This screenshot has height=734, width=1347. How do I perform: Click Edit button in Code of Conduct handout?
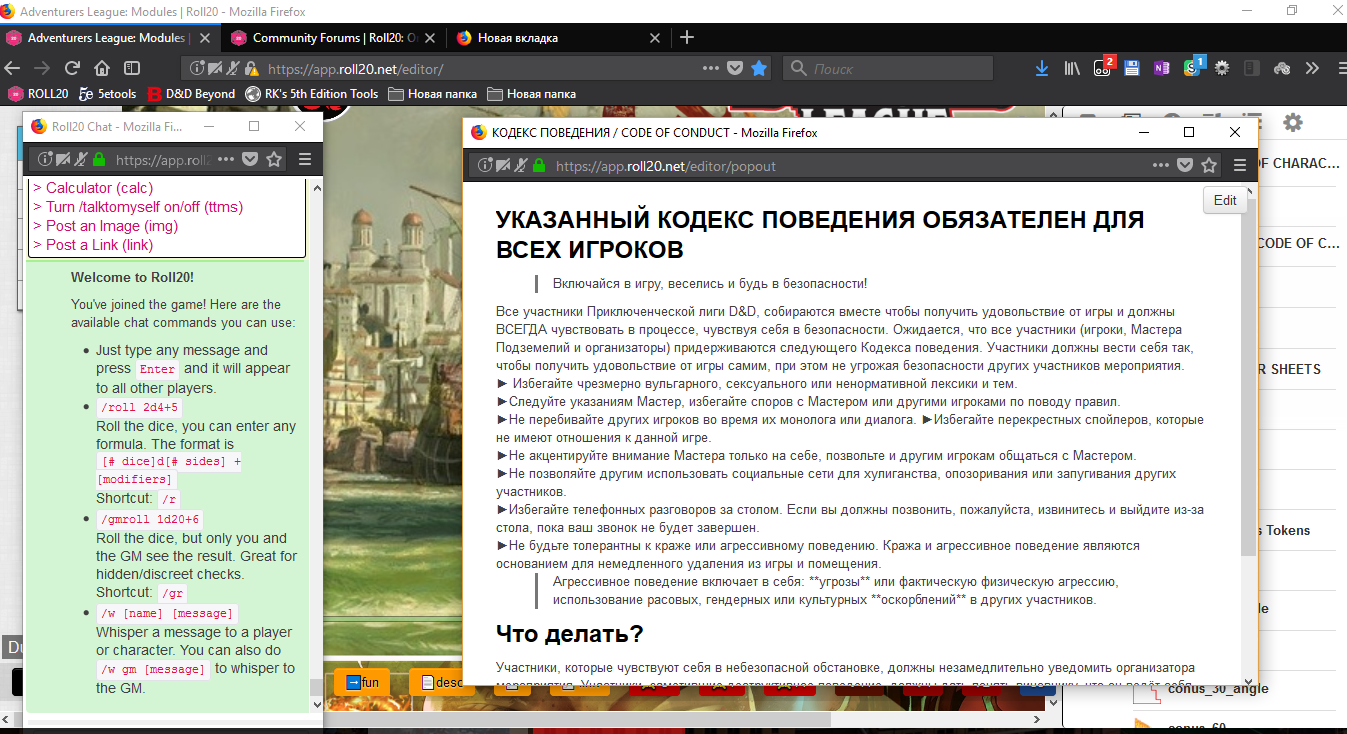1225,200
